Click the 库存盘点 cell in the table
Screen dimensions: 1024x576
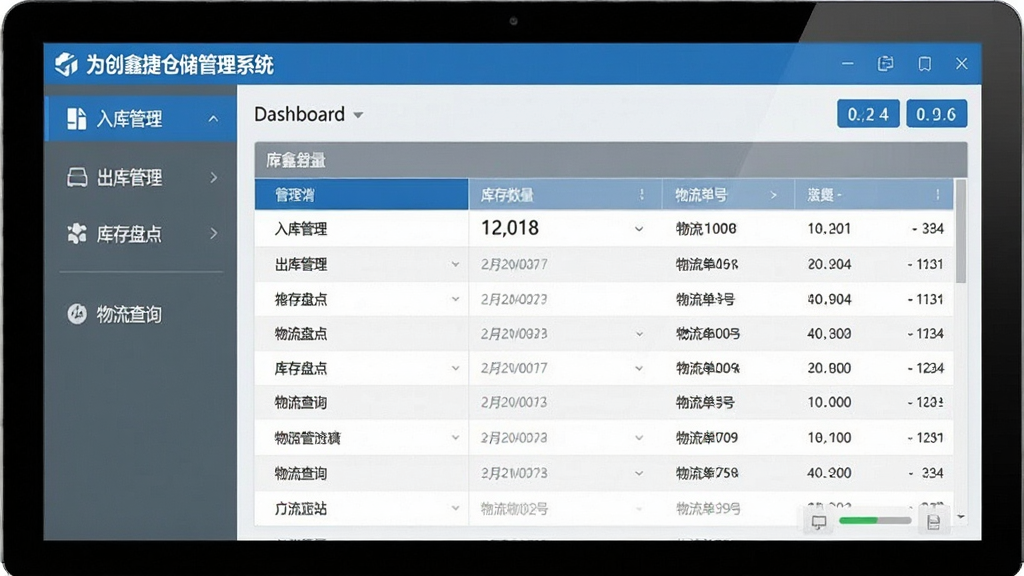tap(300, 368)
